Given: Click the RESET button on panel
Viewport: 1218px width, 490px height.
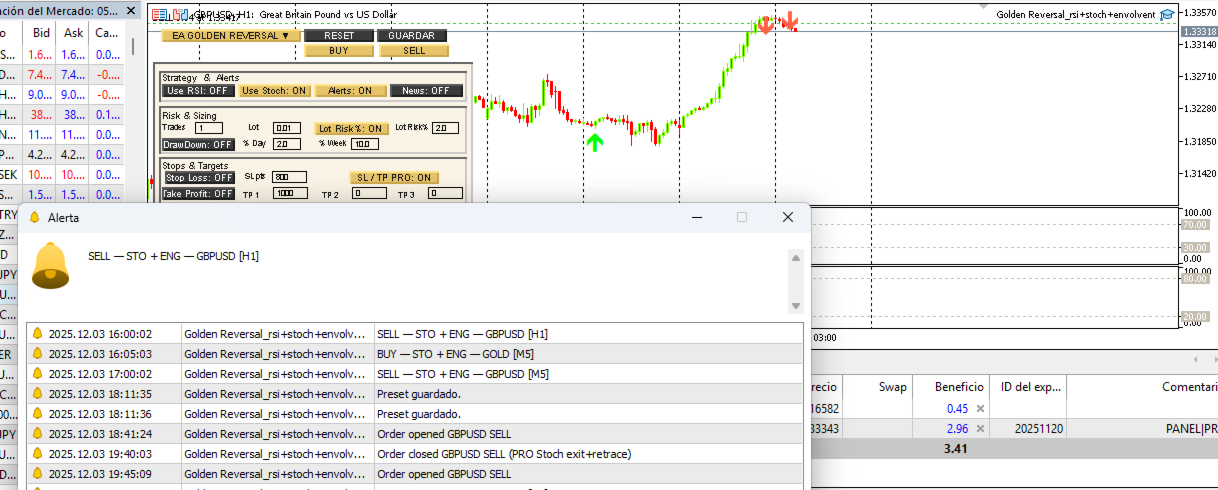Looking at the screenshot, I should [x=340, y=35].
